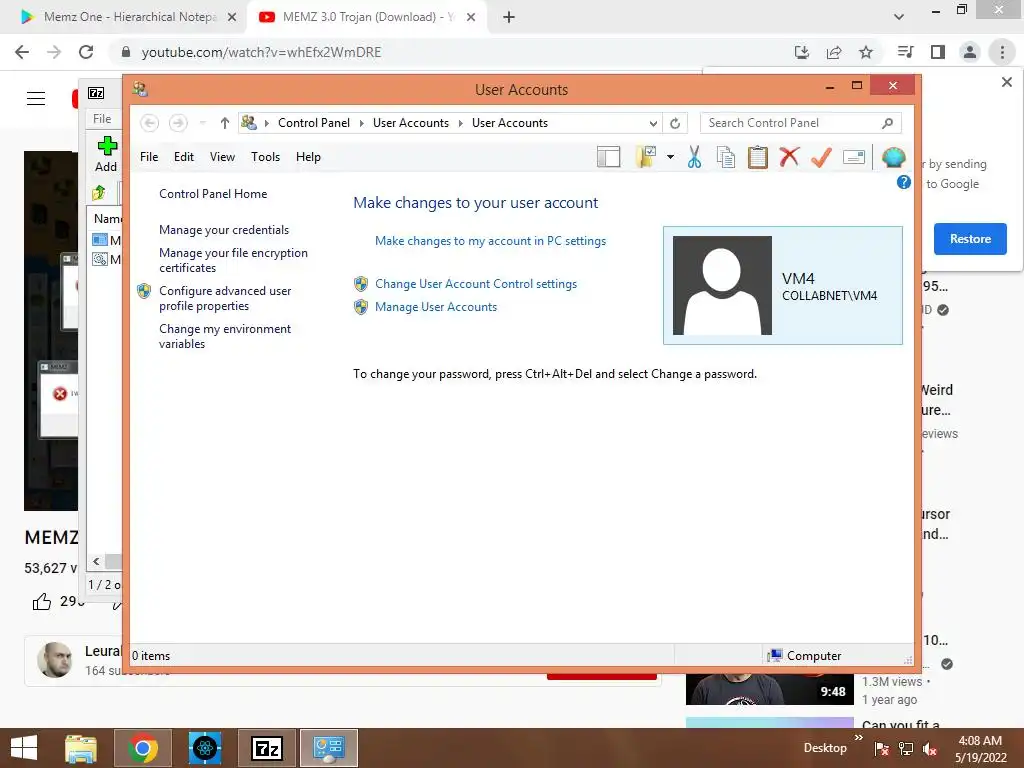This screenshot has height=768, width=1024.
Task: Click Chrome bookmark star icon
Action: point(866,52)
